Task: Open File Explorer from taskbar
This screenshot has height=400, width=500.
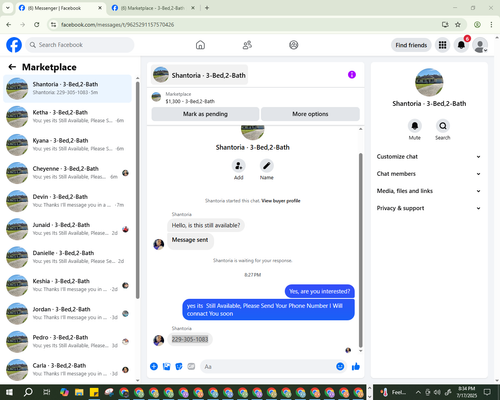Action: pyautogui.click(x=79, y=392)
